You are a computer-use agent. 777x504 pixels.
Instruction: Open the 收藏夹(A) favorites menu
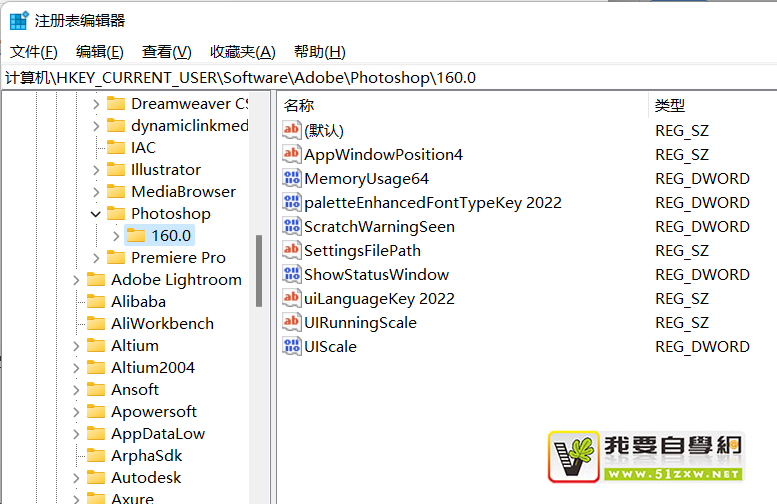[x=242, y=52]
